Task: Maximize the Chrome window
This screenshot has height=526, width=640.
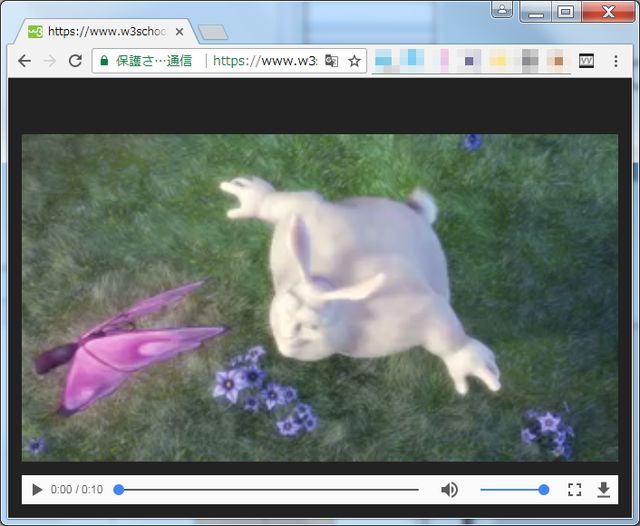Action: point(566,12)
